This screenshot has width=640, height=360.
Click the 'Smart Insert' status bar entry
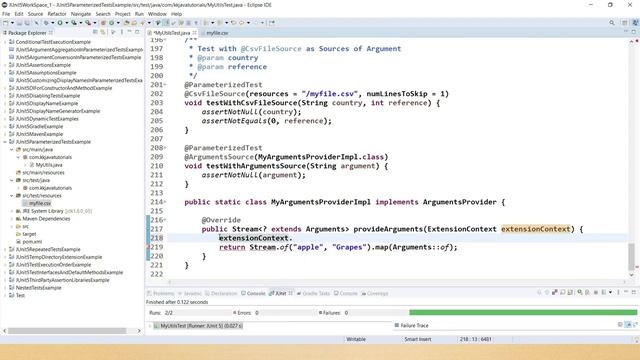click(x=418, y=339)
